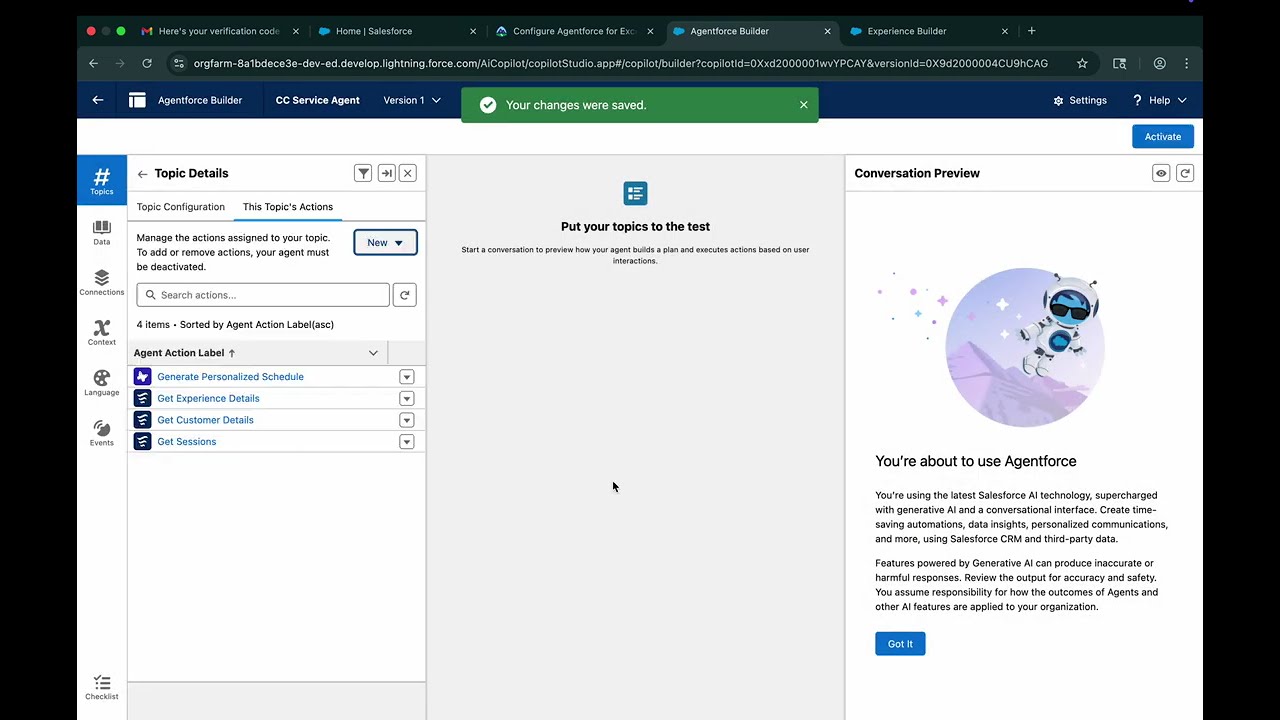Click the Agentforce Builder app icon
Image resolution: width=1280 pixels, height=720 pixels.
(x=138, y=100)
